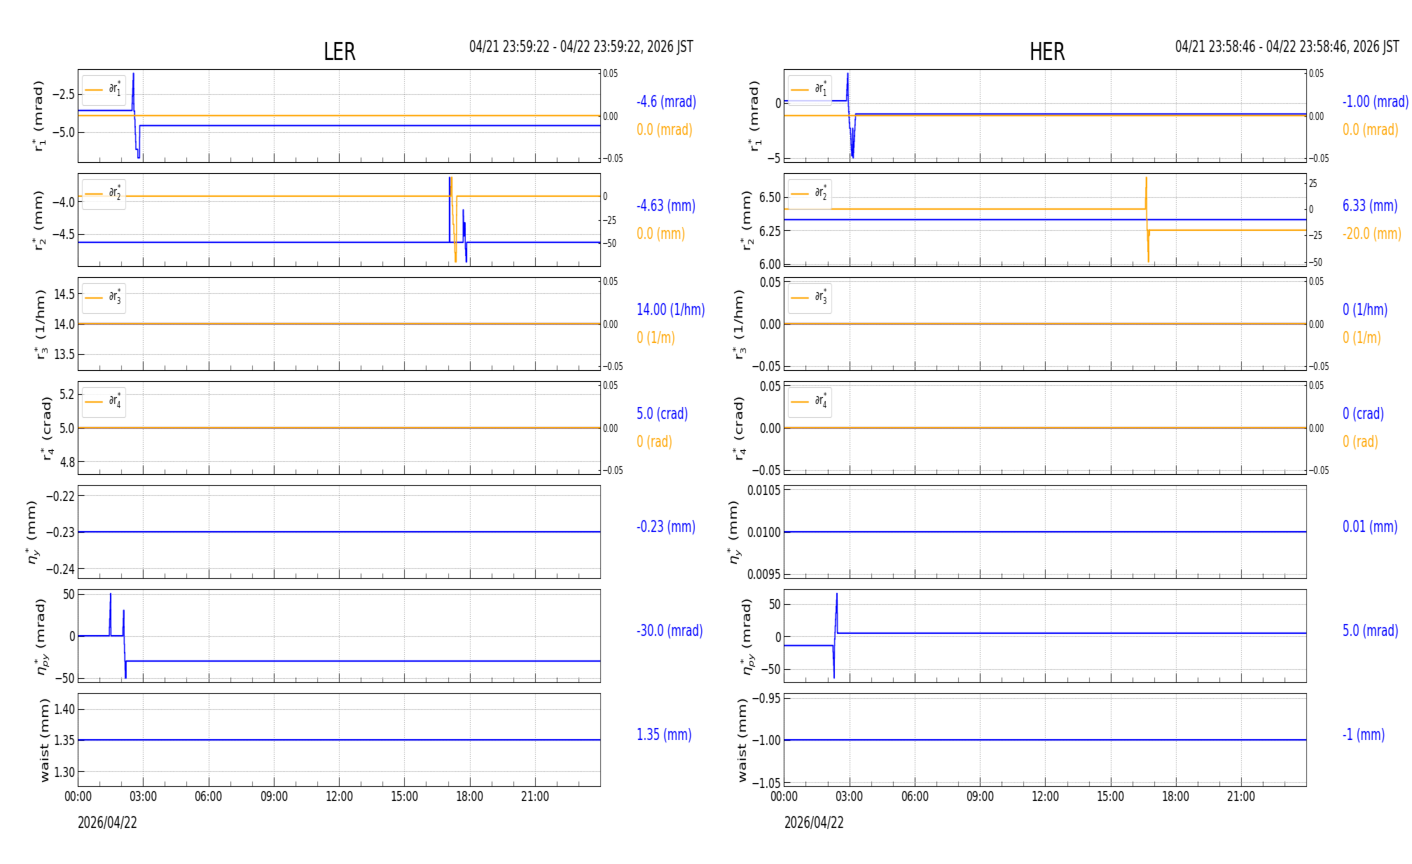Select the ∂r2* legend in HER r2 plot
The width and height of the screenshot is (1412, 864).
click(809, 194)
